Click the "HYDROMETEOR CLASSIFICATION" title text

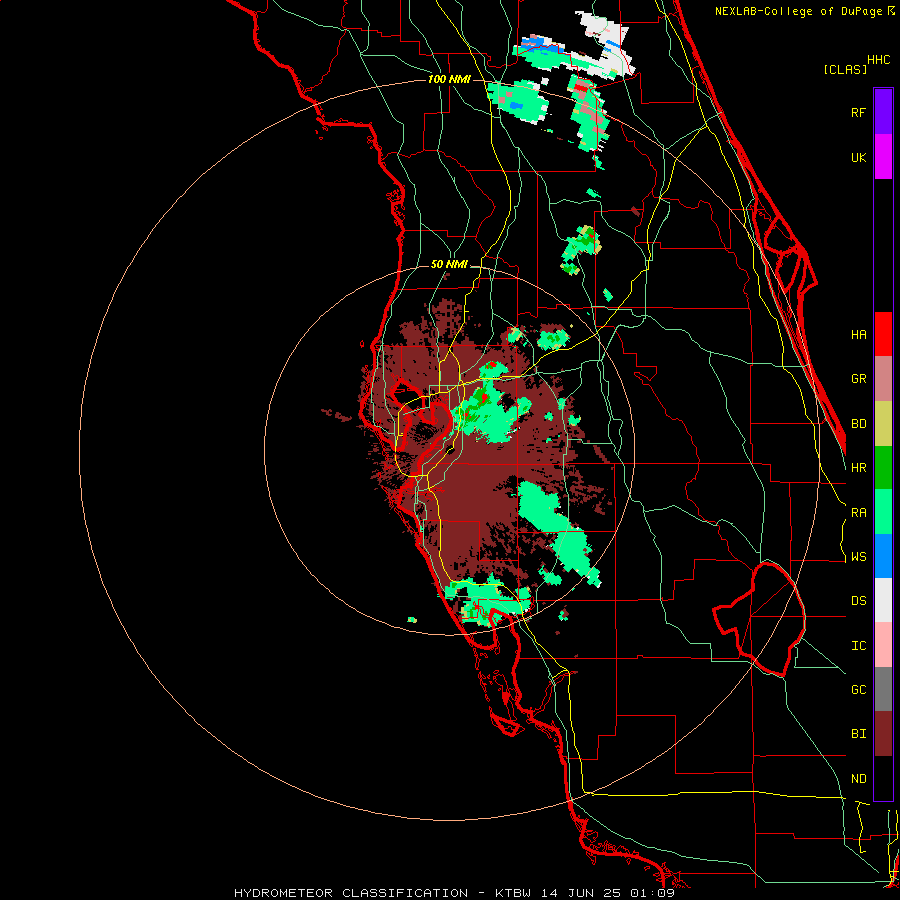(351, 893)
